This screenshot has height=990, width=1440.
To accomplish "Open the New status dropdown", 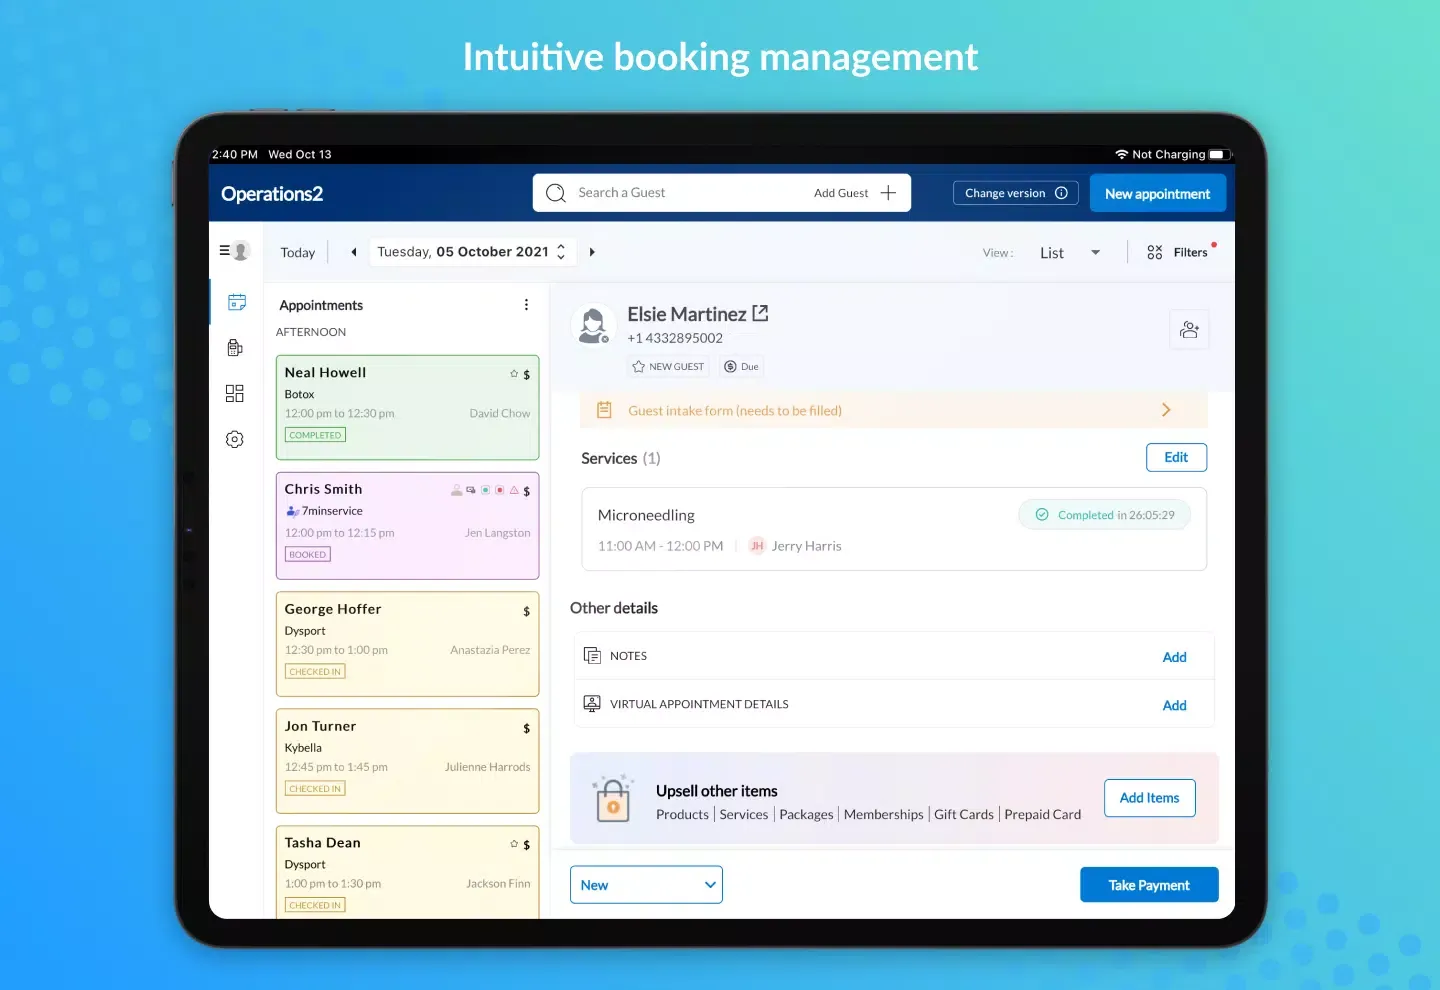I will click(x=646, y=885).
